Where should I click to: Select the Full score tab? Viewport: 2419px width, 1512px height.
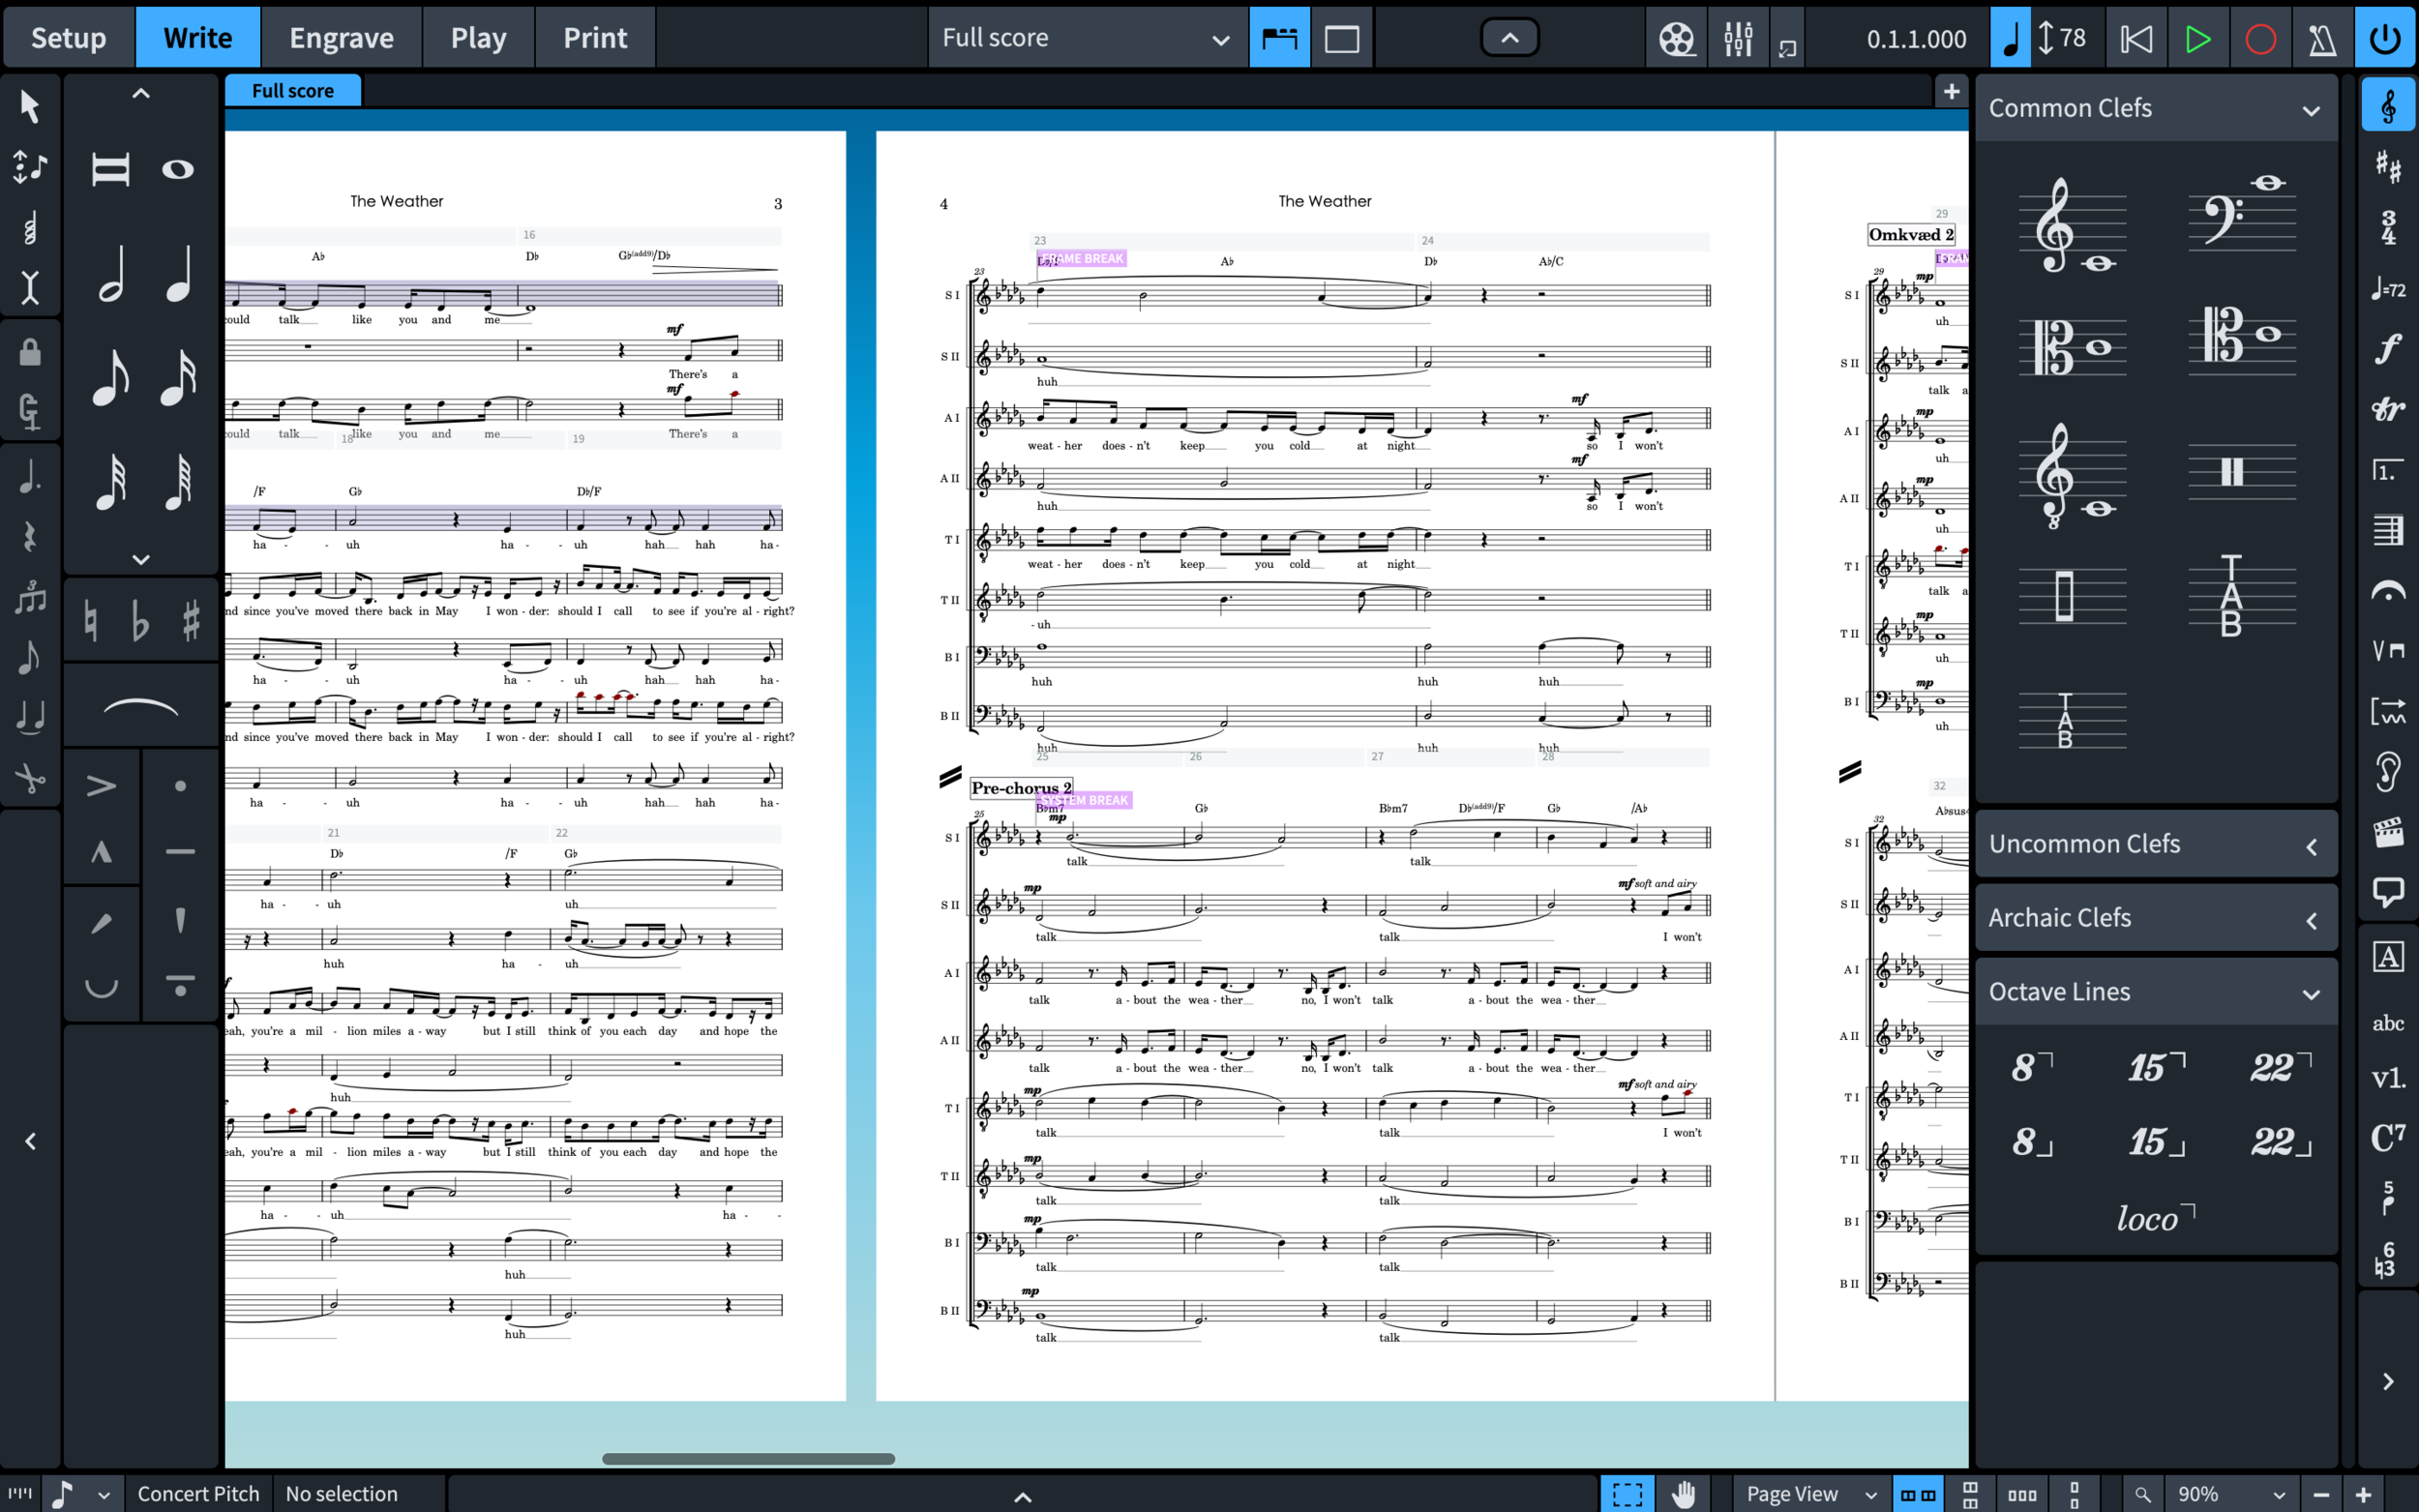tap(293, 90)
